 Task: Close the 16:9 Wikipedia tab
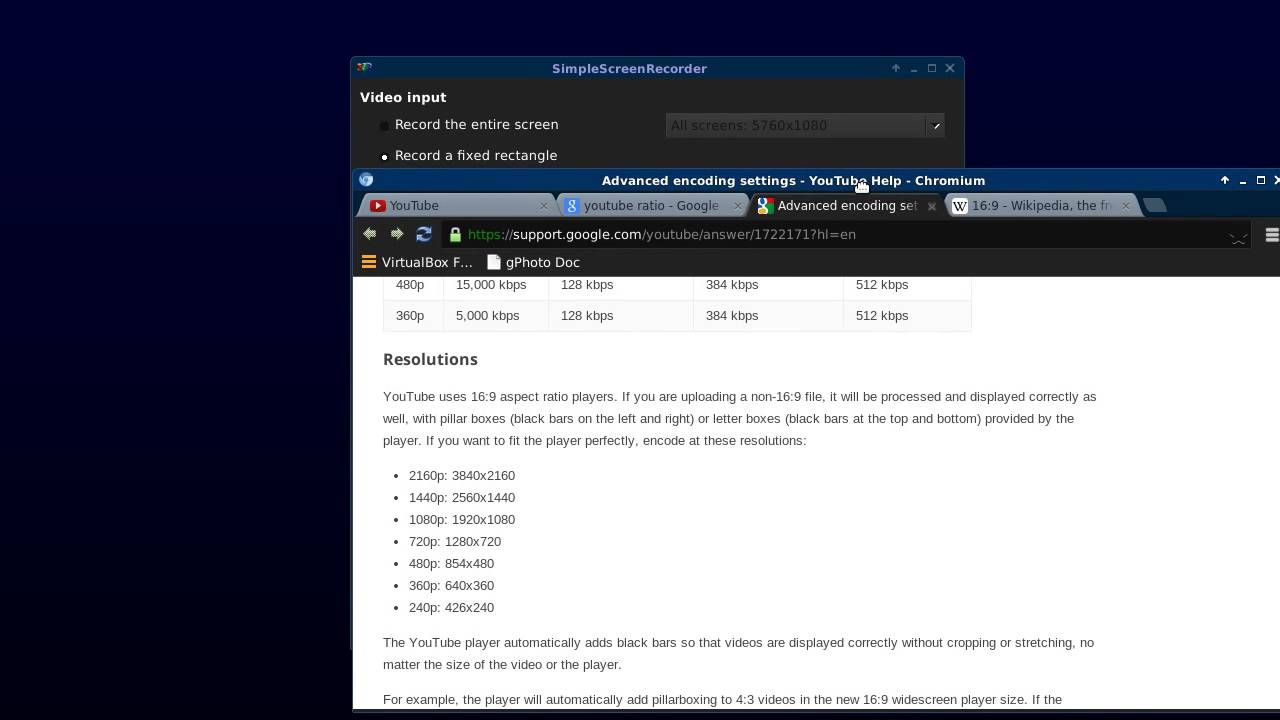pos(1125,206)
